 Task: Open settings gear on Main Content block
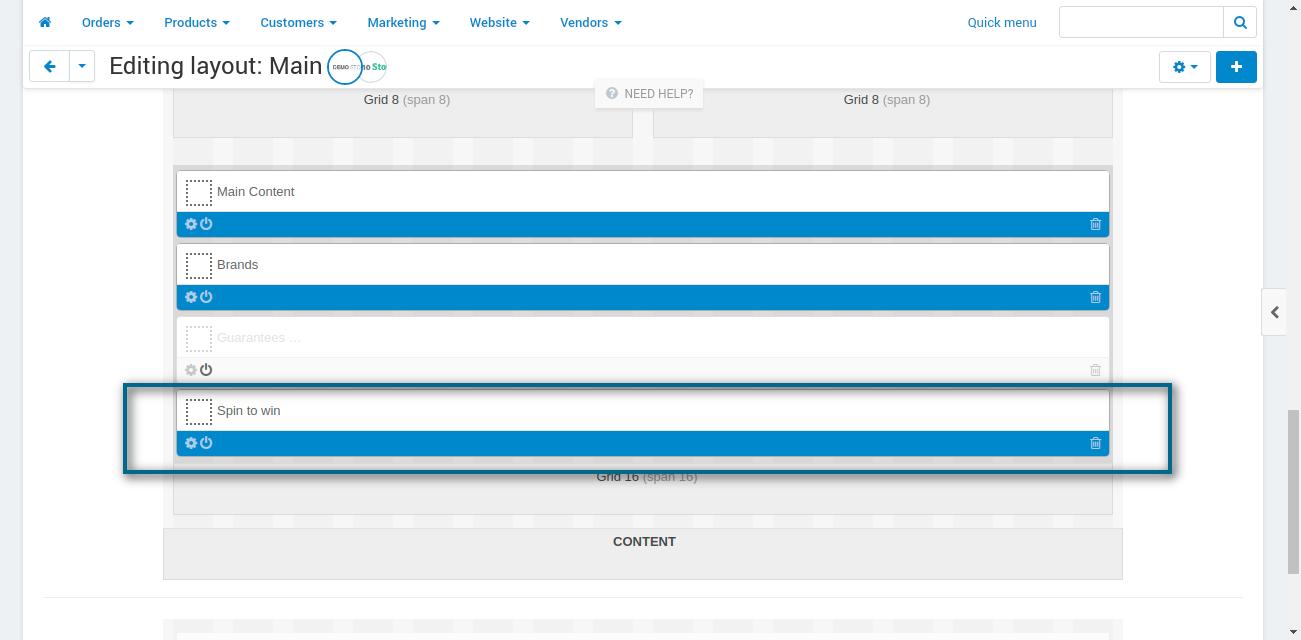(x=190, y=224)
